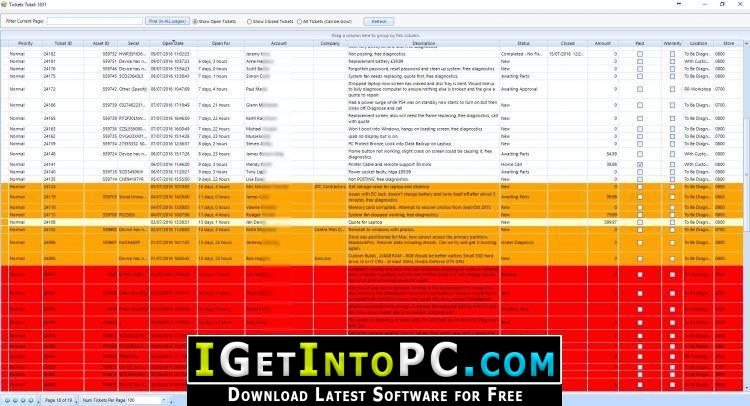Viewport: 750px width, 406px height.
Task: Sort by the Description column header
Action: tap(423, 43)
